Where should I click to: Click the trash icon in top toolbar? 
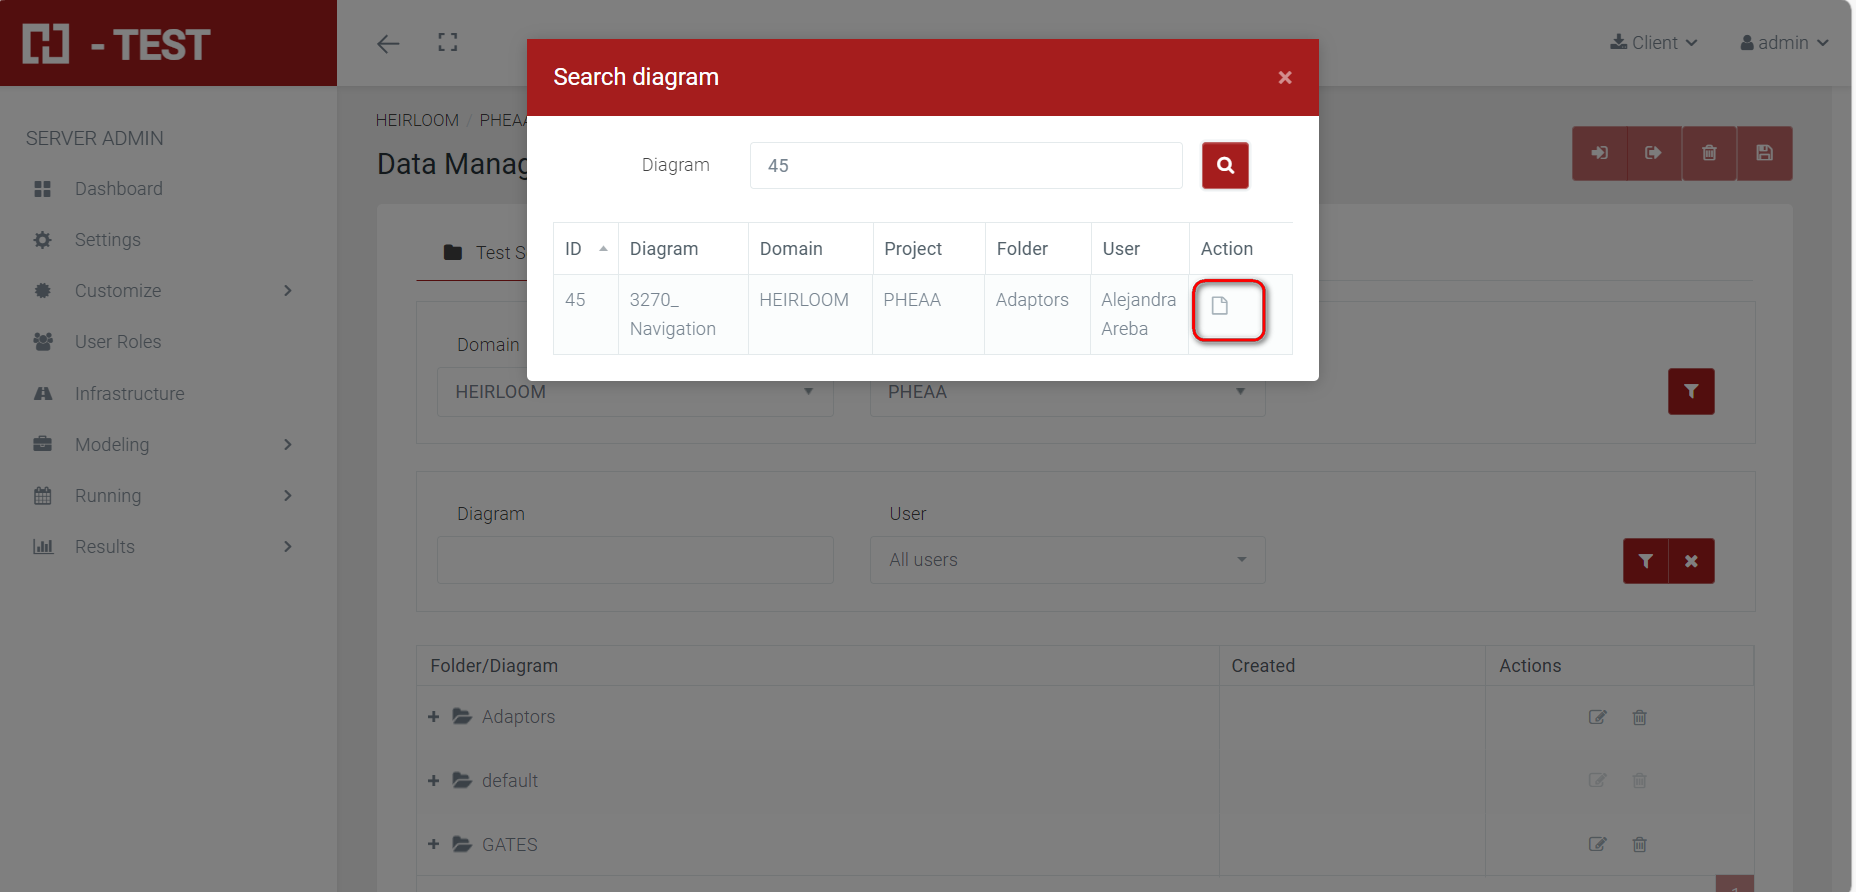[x=1709, y=153]
